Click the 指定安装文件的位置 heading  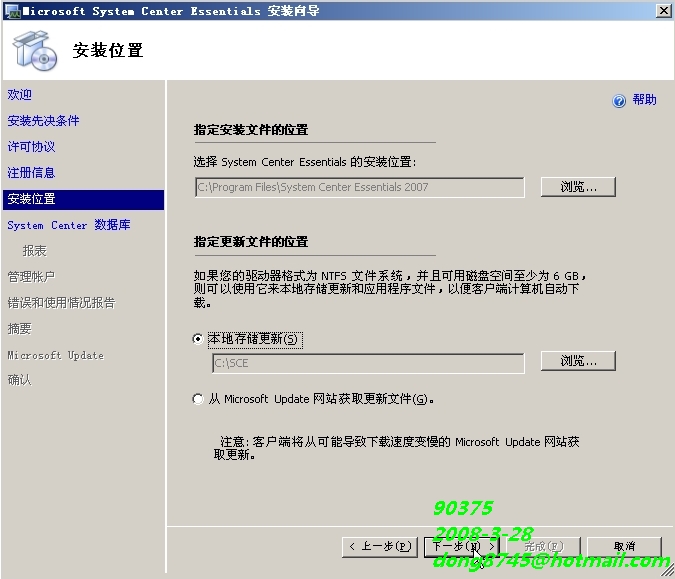point(251,130)
